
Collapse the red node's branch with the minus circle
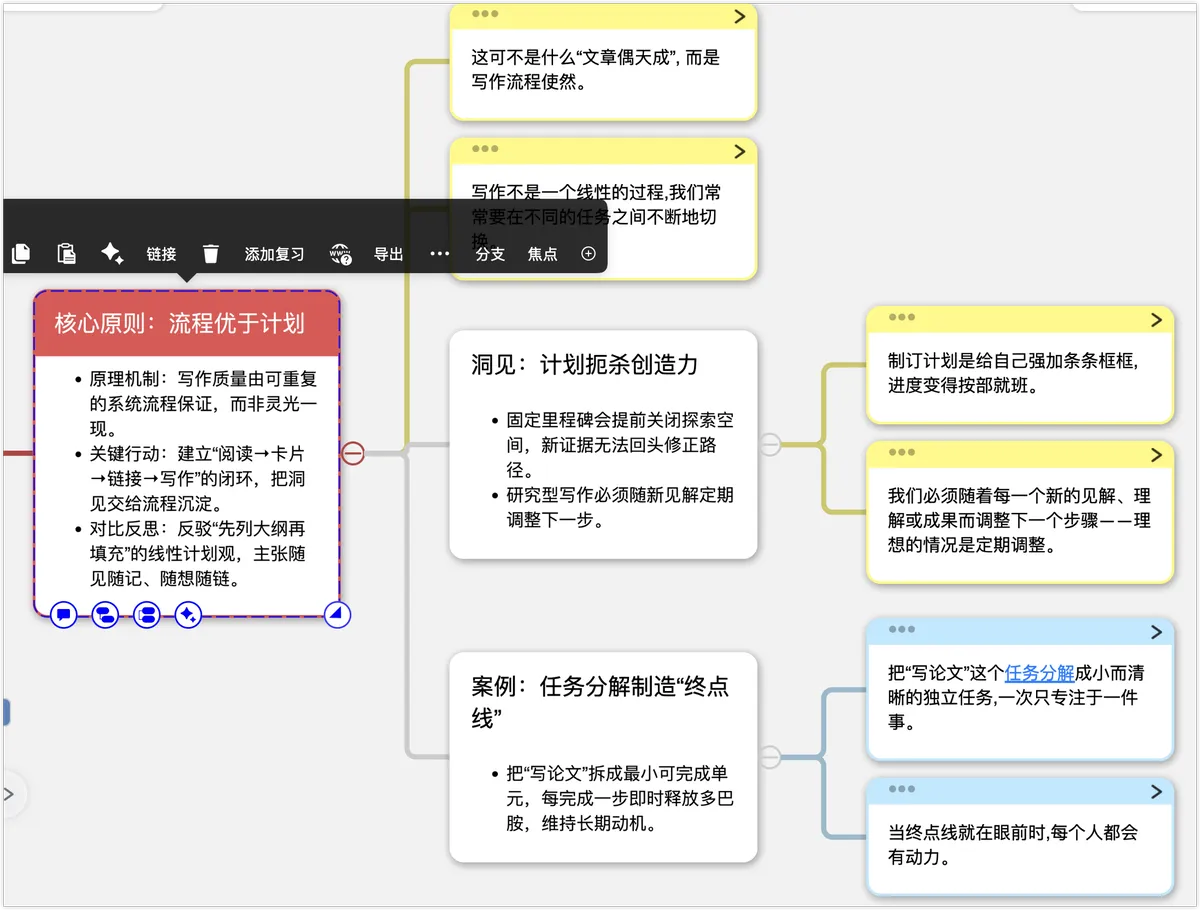click(353, 453)
